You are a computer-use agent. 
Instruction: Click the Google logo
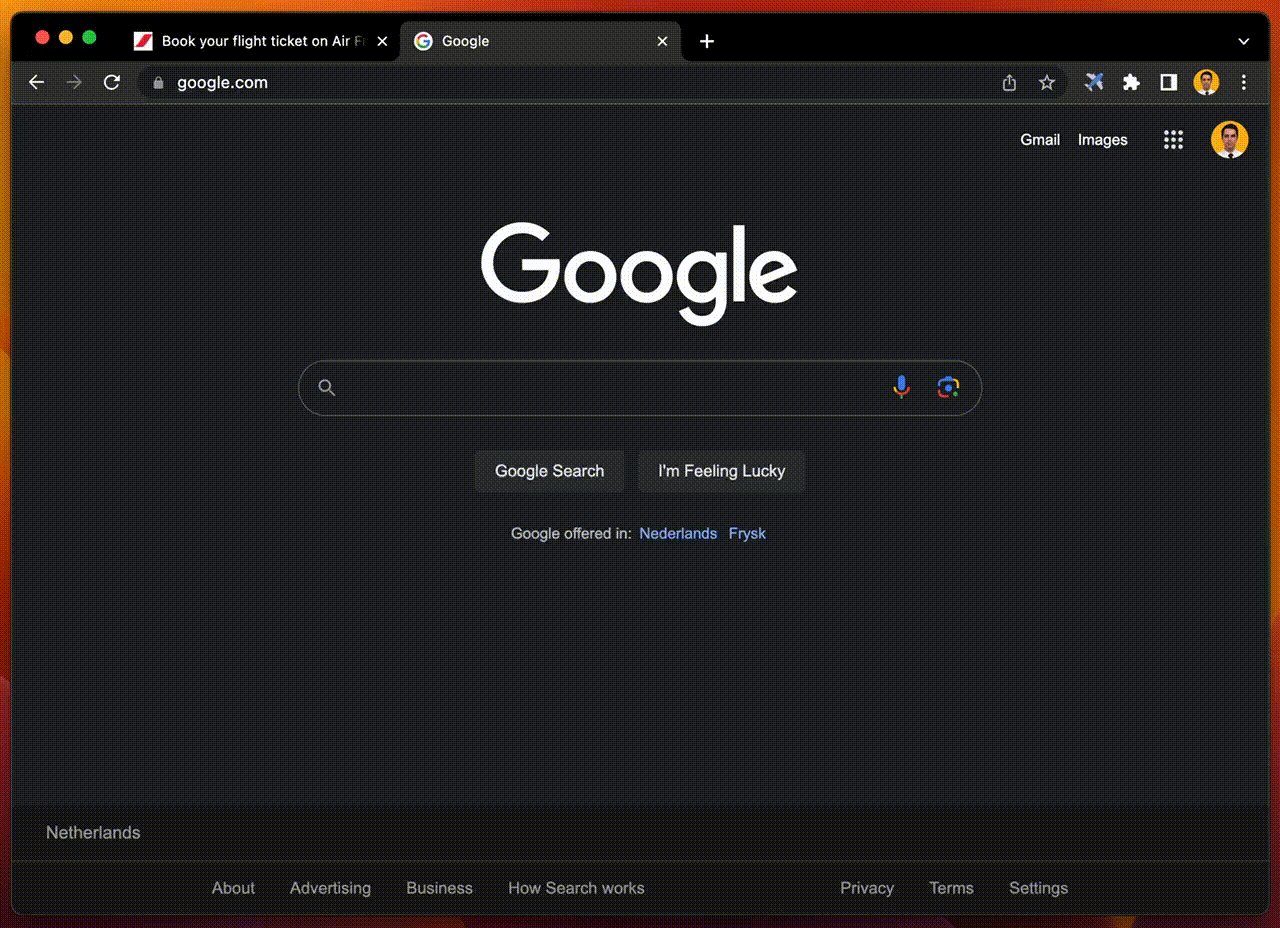coord(639,273)
